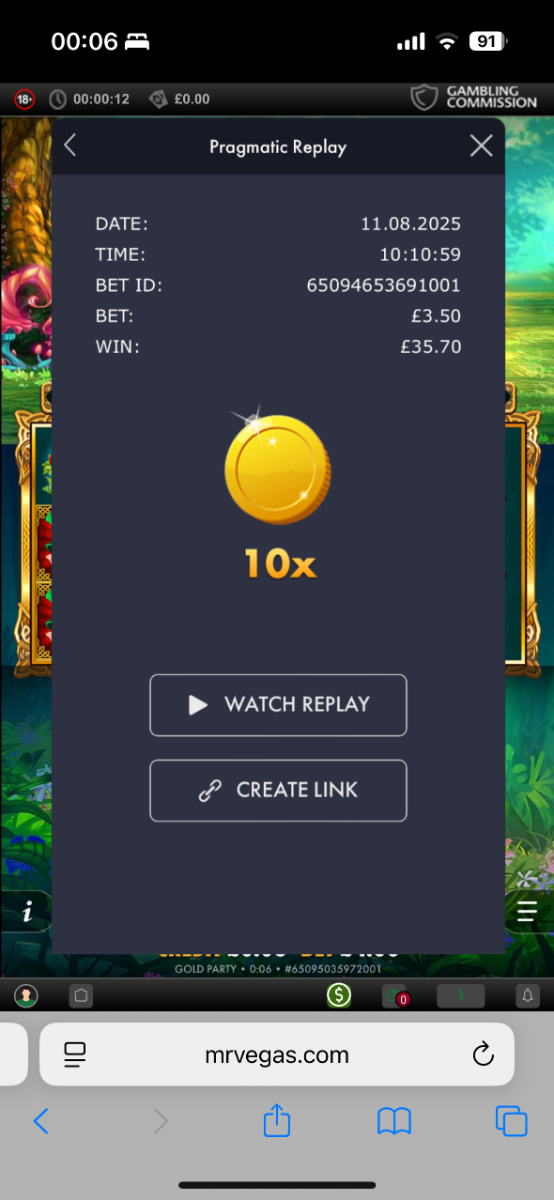
Task: Click the gold 10x coin
Action: [x=277, y=468]
